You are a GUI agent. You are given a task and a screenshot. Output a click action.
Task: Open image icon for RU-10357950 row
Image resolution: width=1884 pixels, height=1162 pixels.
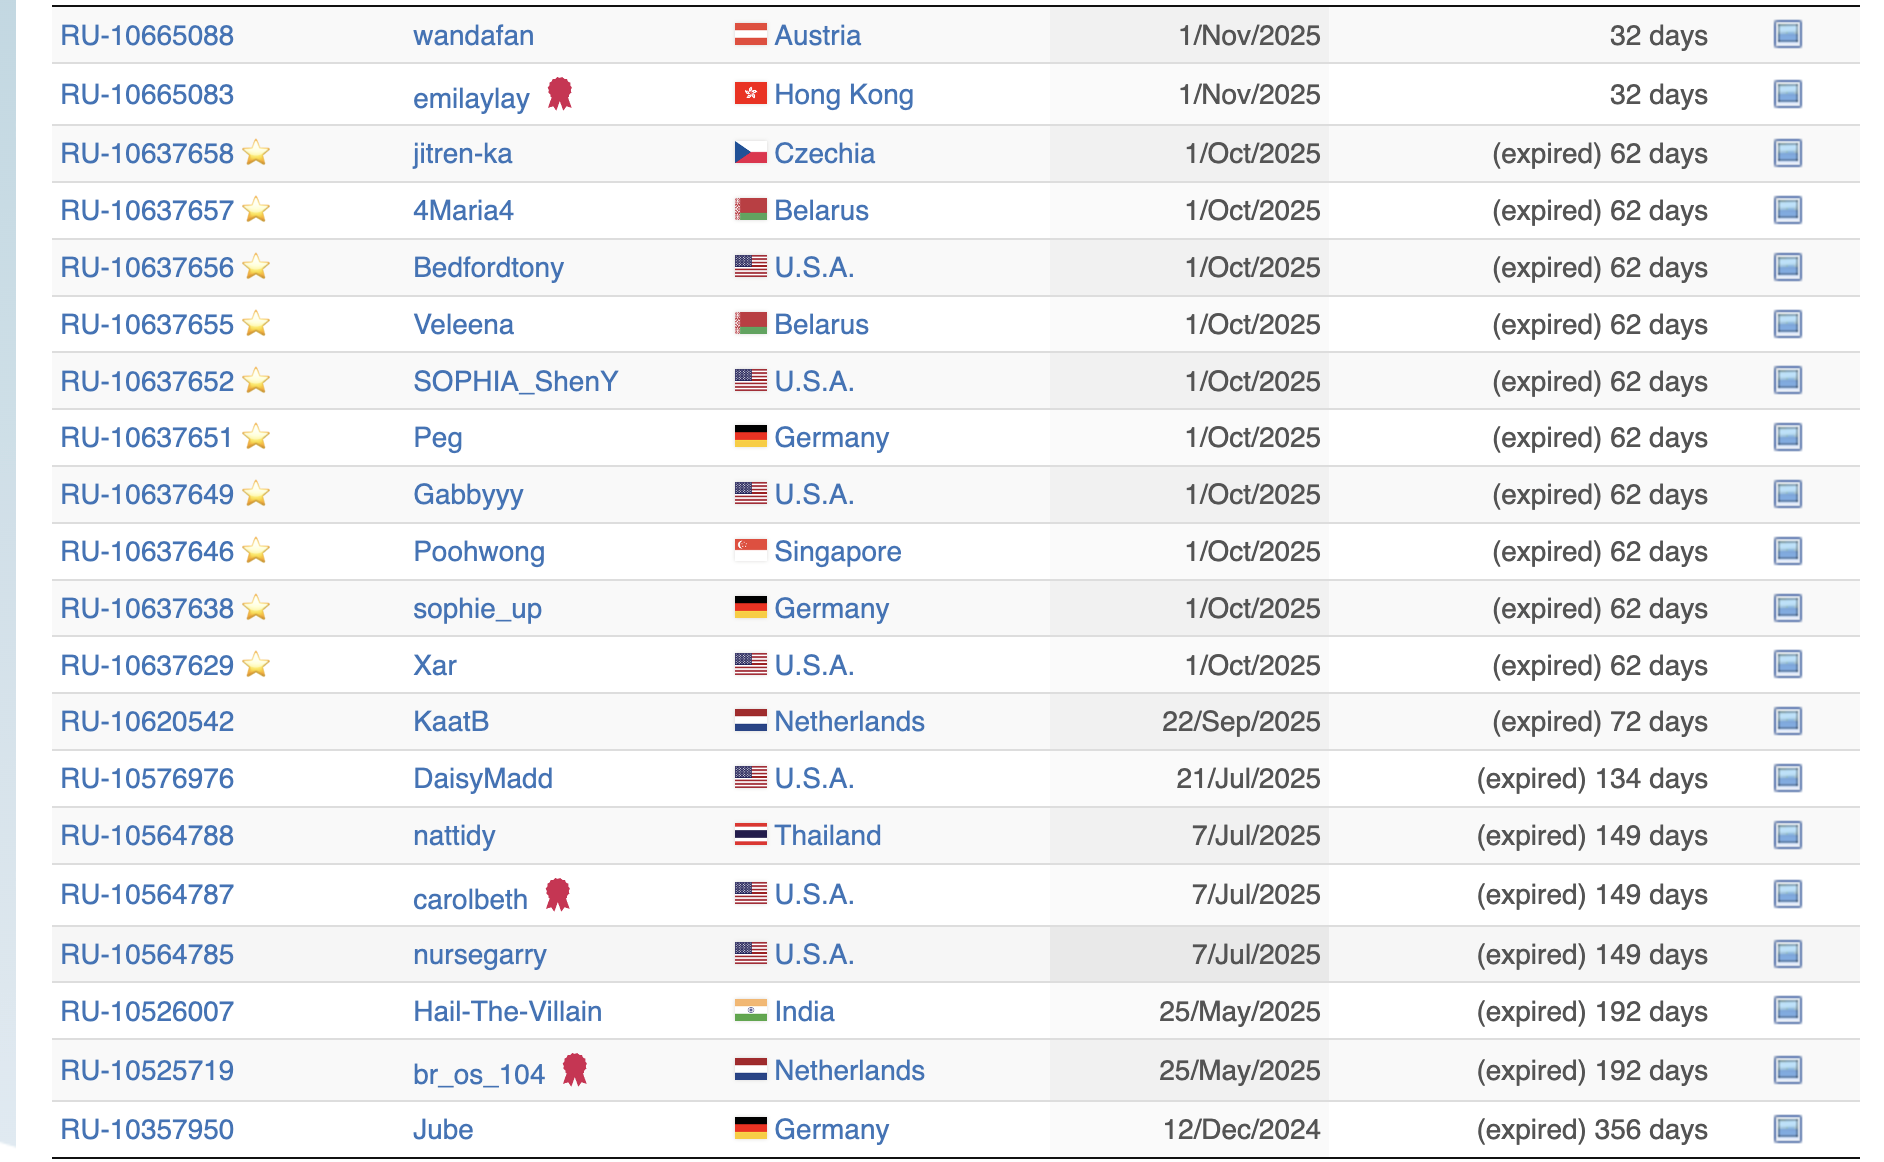click(1787, 1129)
